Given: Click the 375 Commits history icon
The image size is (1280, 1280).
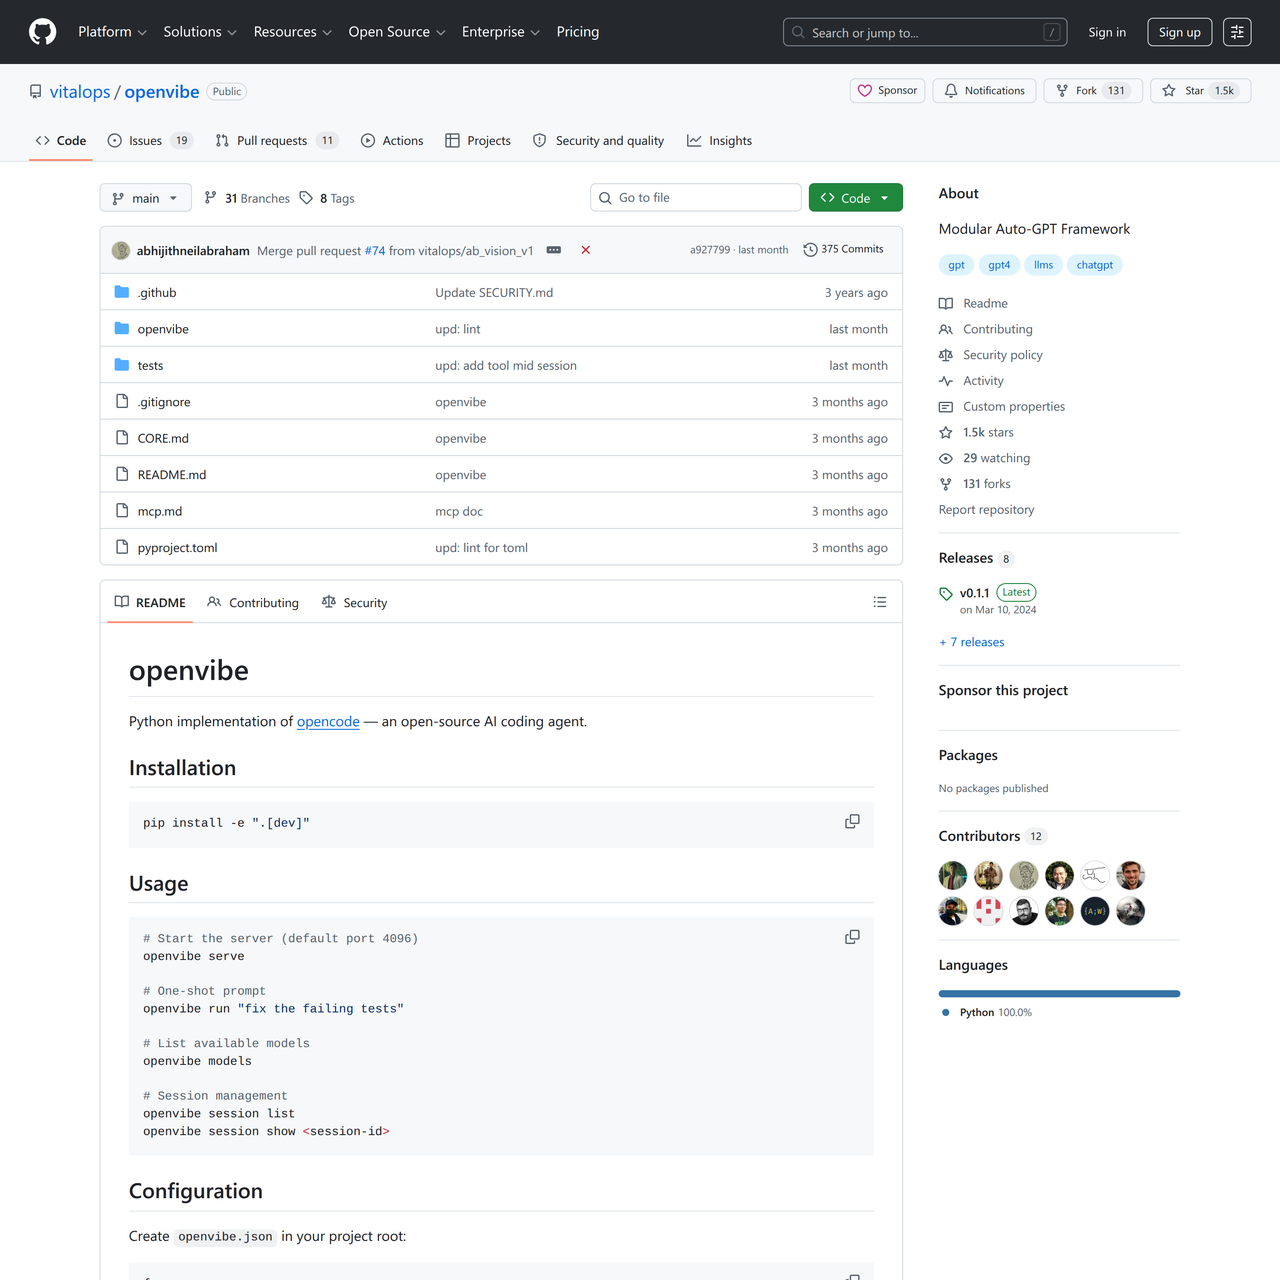Looking at the screenshot, I should 810,250.
